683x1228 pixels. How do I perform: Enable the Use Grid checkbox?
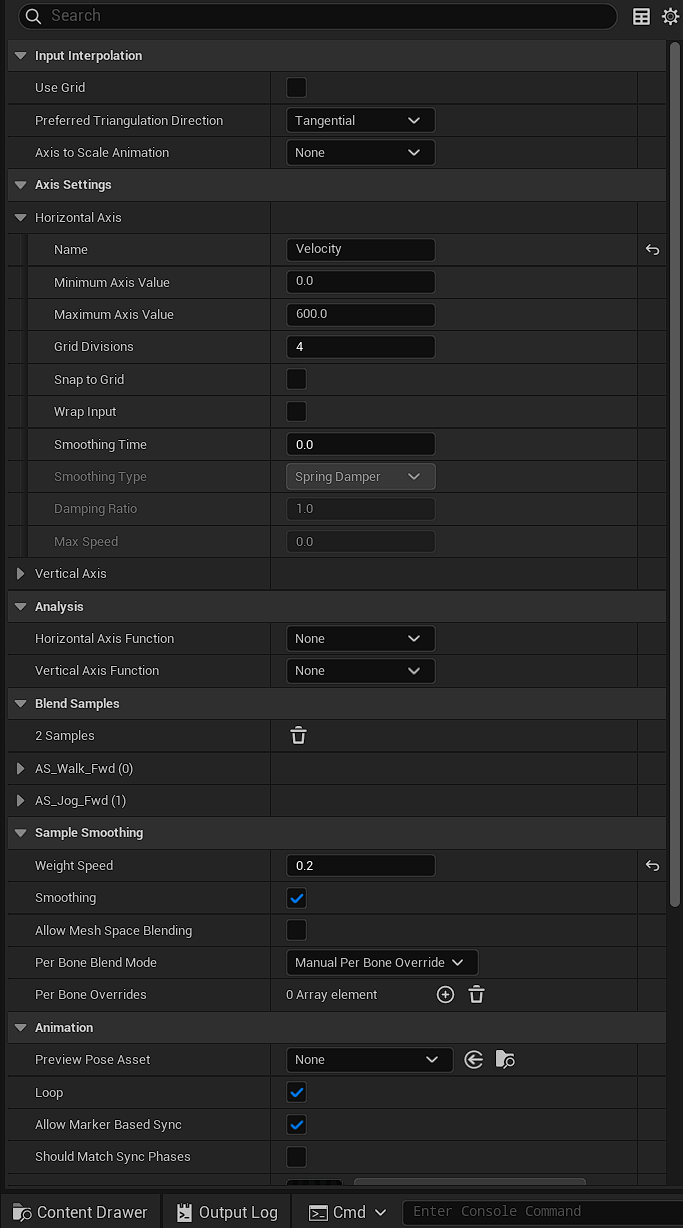(297, 88)
